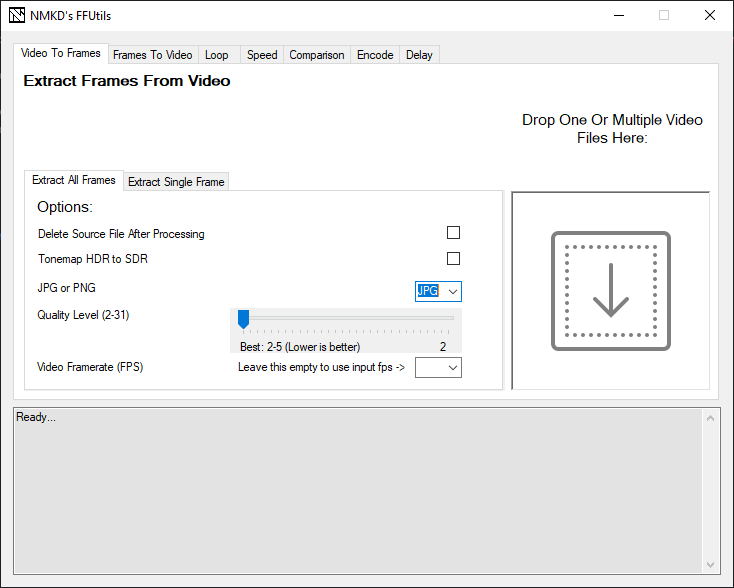Click the 'Extract Frames From Video' heading

click(127, 81)
